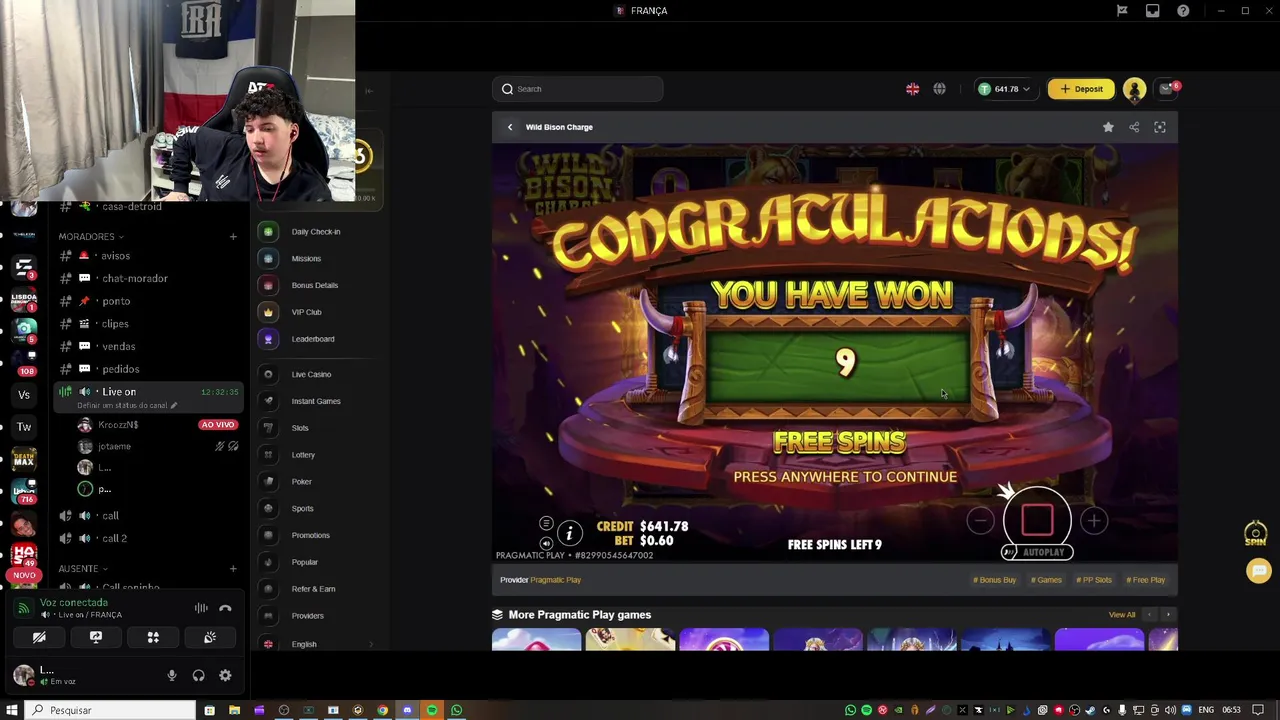Open the Popular games entry
The image size is (1280, 720).
point(303,562)
